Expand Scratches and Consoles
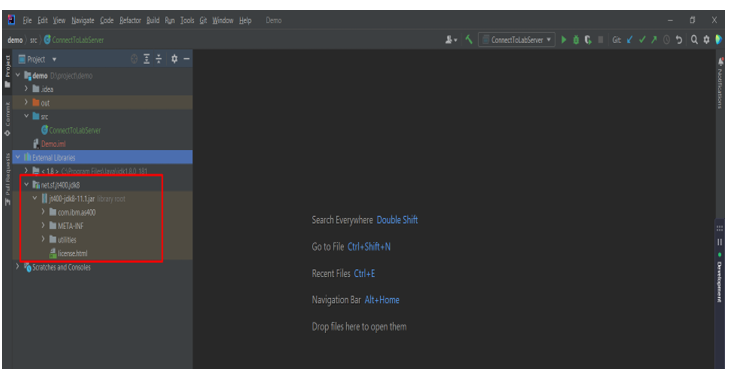The image size is (737, 378). pyautogui.click(x=18, y=267)
